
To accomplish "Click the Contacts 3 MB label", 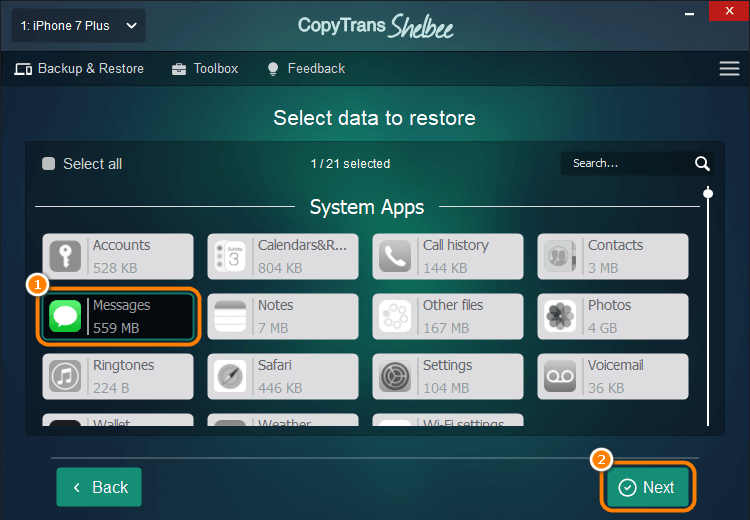I will 616,256.
